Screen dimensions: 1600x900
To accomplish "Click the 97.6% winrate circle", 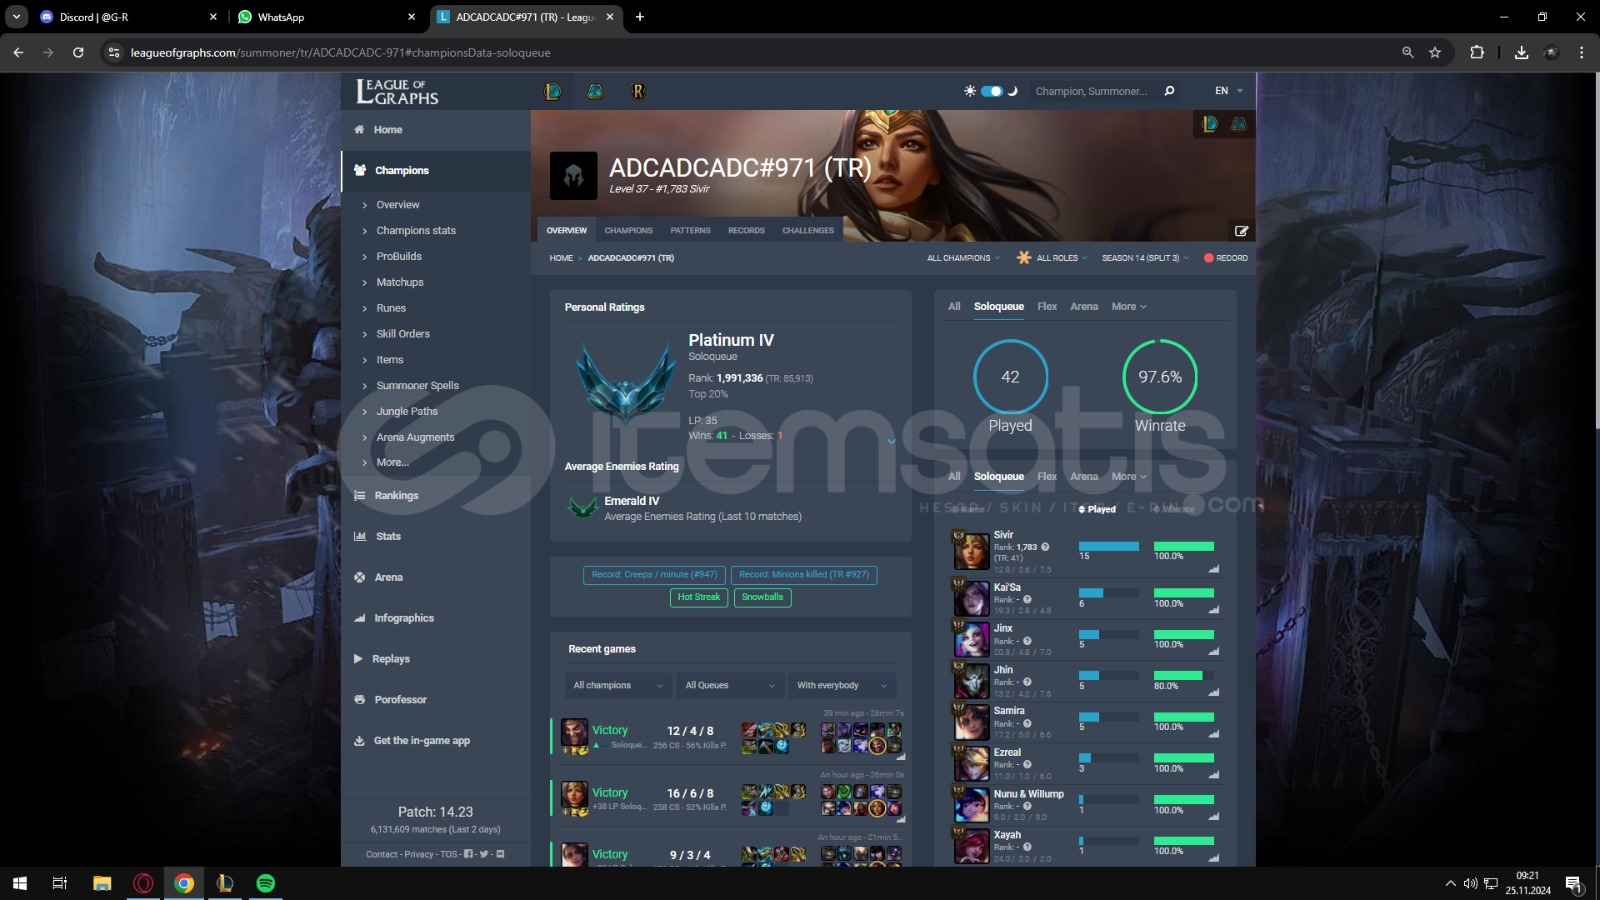I will 1160,377.
